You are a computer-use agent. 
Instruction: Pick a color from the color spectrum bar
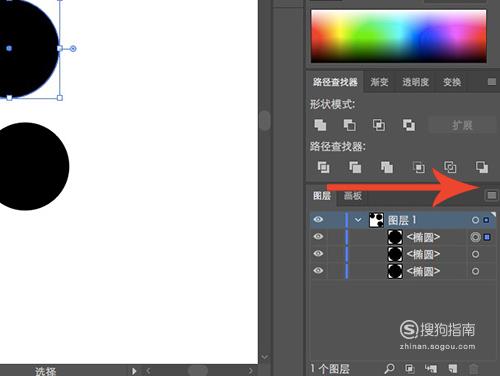(398, 36)
